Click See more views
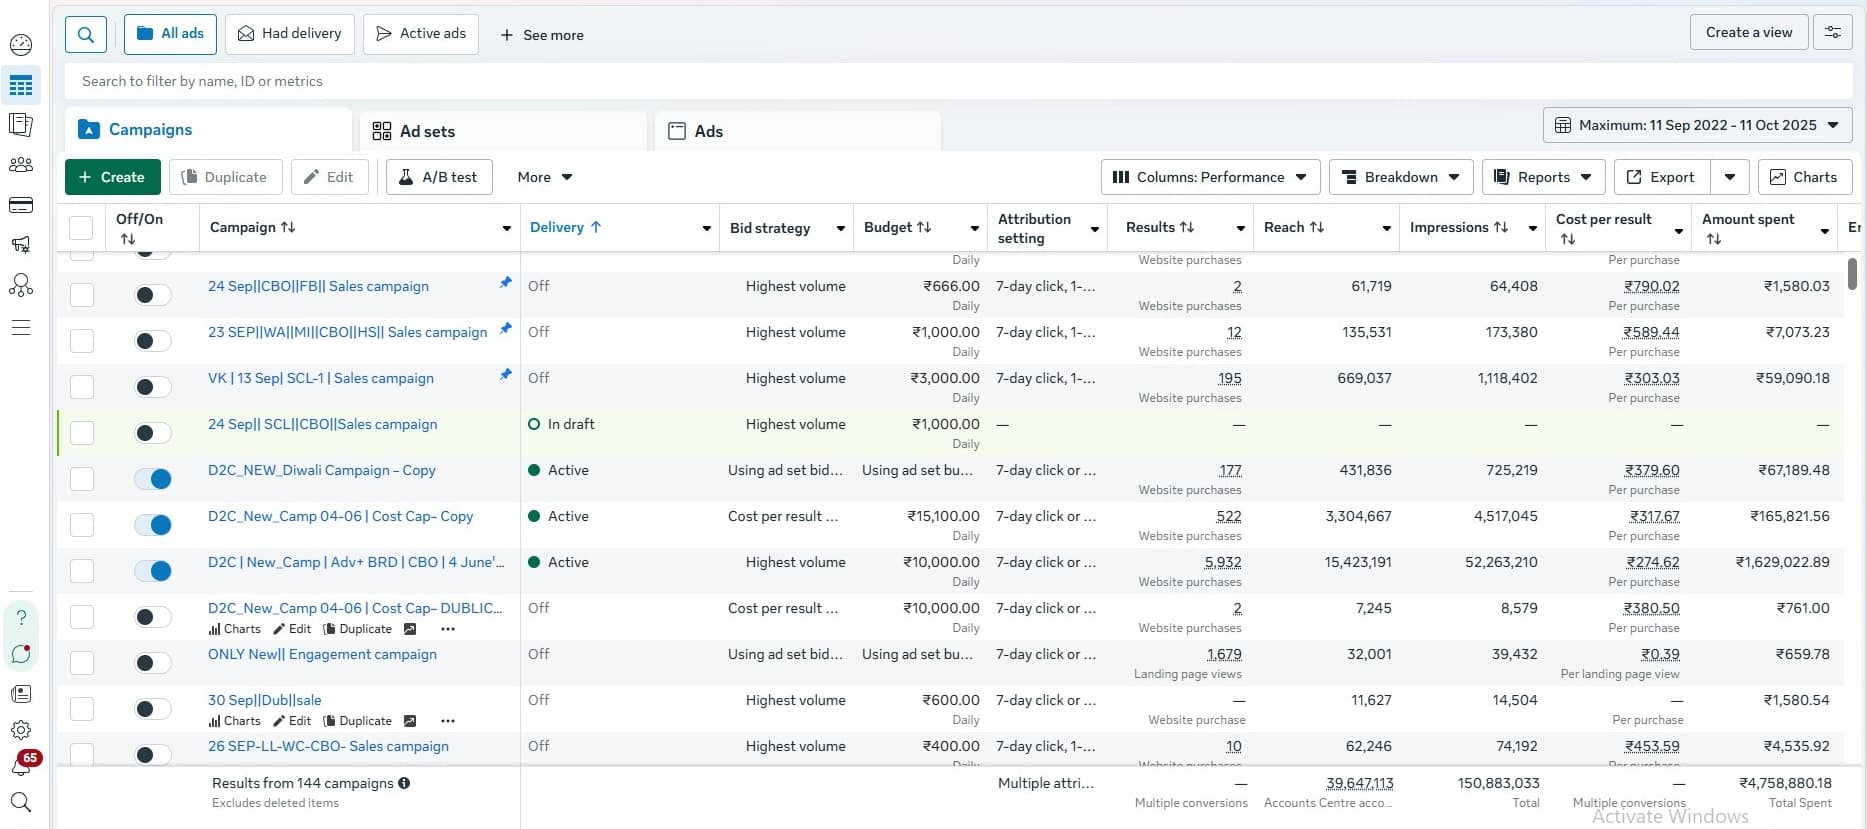The image size is (1867, 829). (x=541, y=35)
